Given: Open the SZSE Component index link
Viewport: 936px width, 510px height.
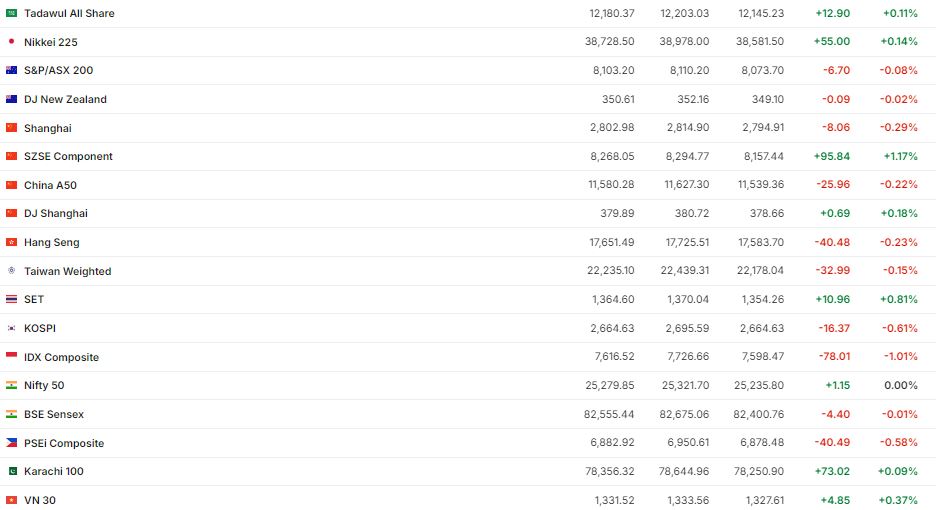Looking at the screenshot, I should tap(68, 157).
